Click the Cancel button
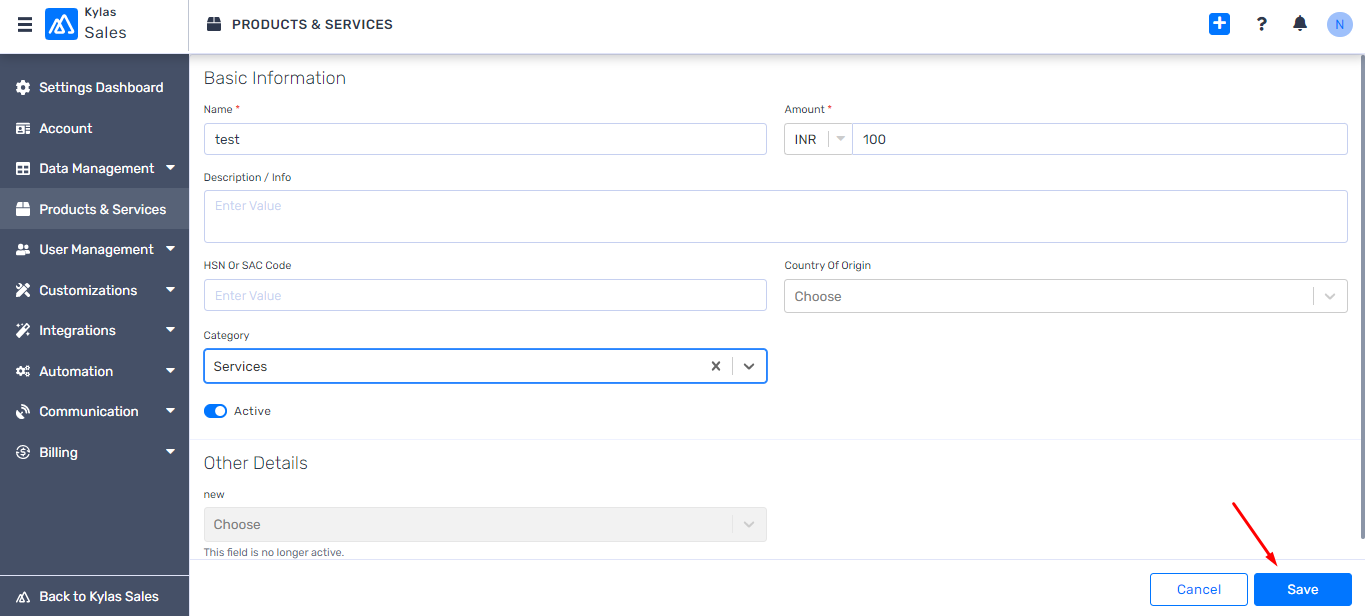The image size is (1365, 616). 1199,589
